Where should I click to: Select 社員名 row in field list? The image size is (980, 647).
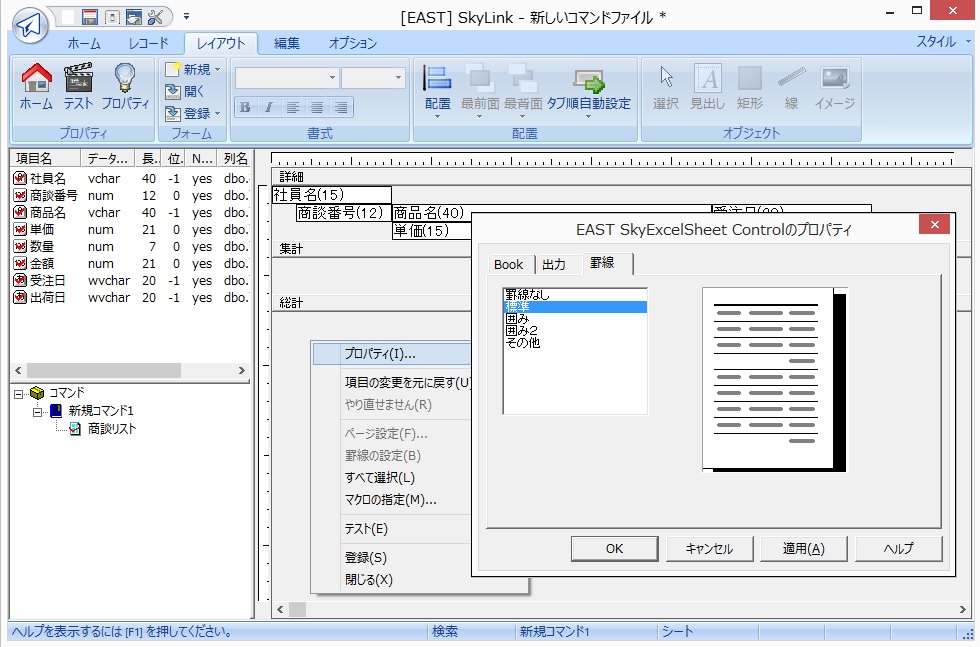[x=131, y=179]
